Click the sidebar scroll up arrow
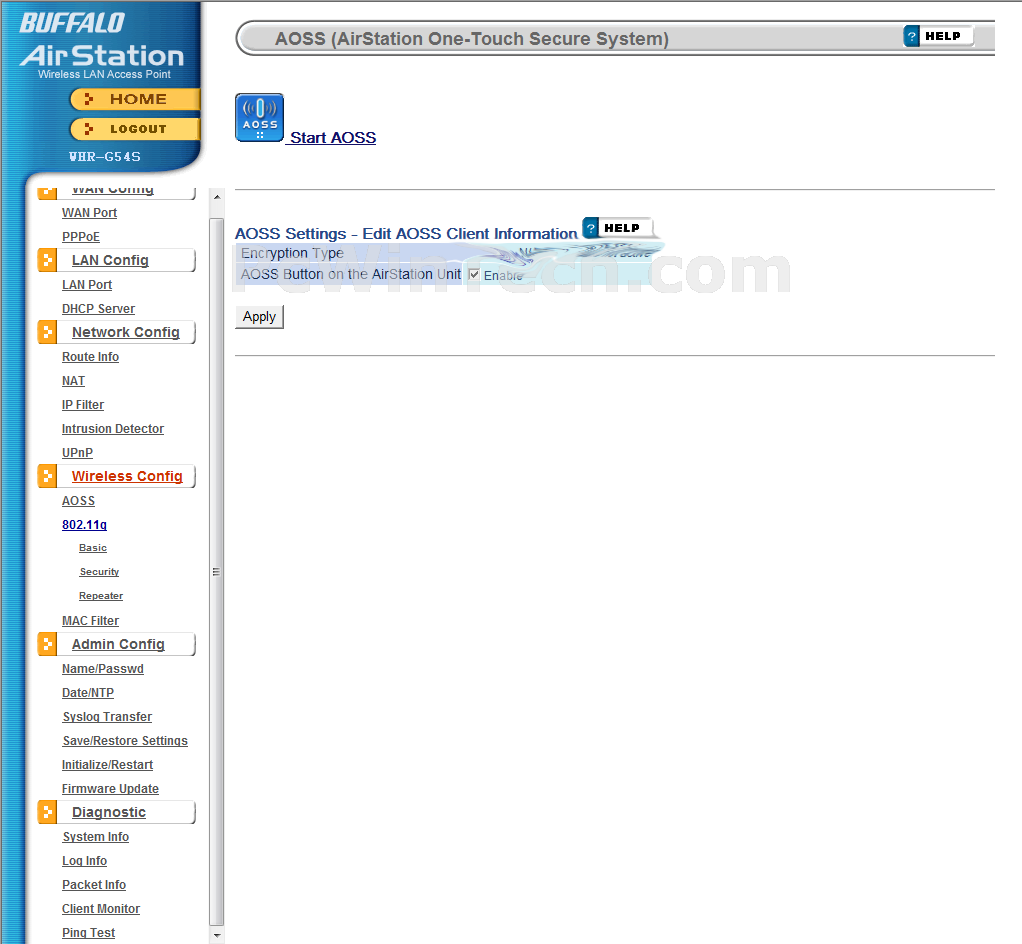 pyautogui.click(x=217, y=196)
